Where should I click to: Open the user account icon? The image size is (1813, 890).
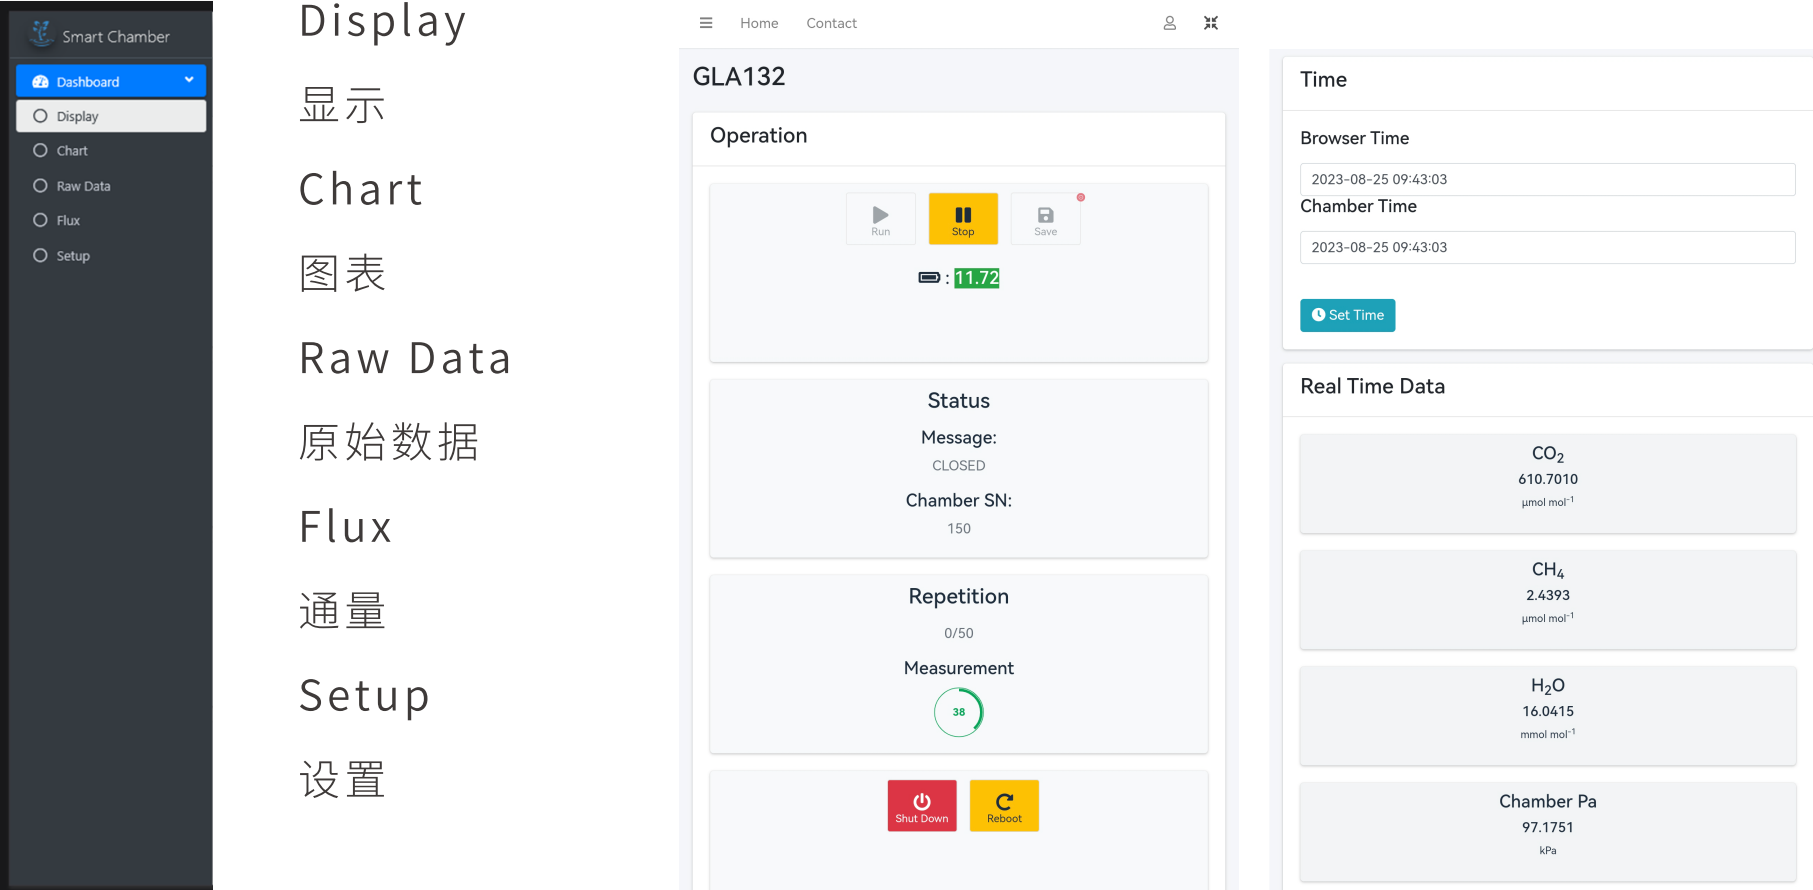coord(1169,23)
